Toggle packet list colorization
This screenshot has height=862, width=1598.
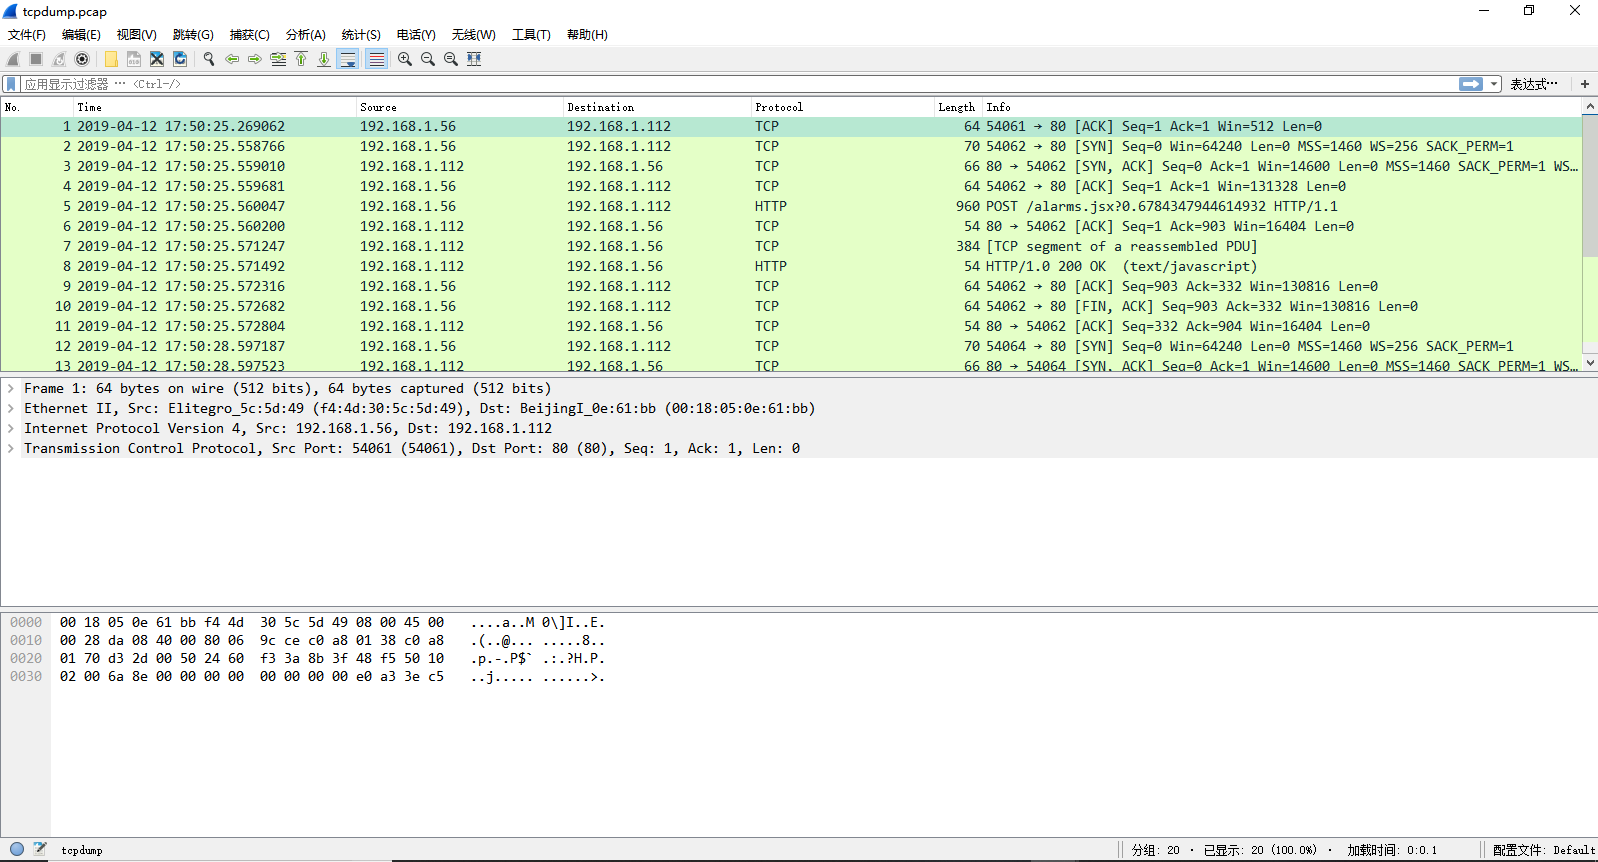(376, 59)
